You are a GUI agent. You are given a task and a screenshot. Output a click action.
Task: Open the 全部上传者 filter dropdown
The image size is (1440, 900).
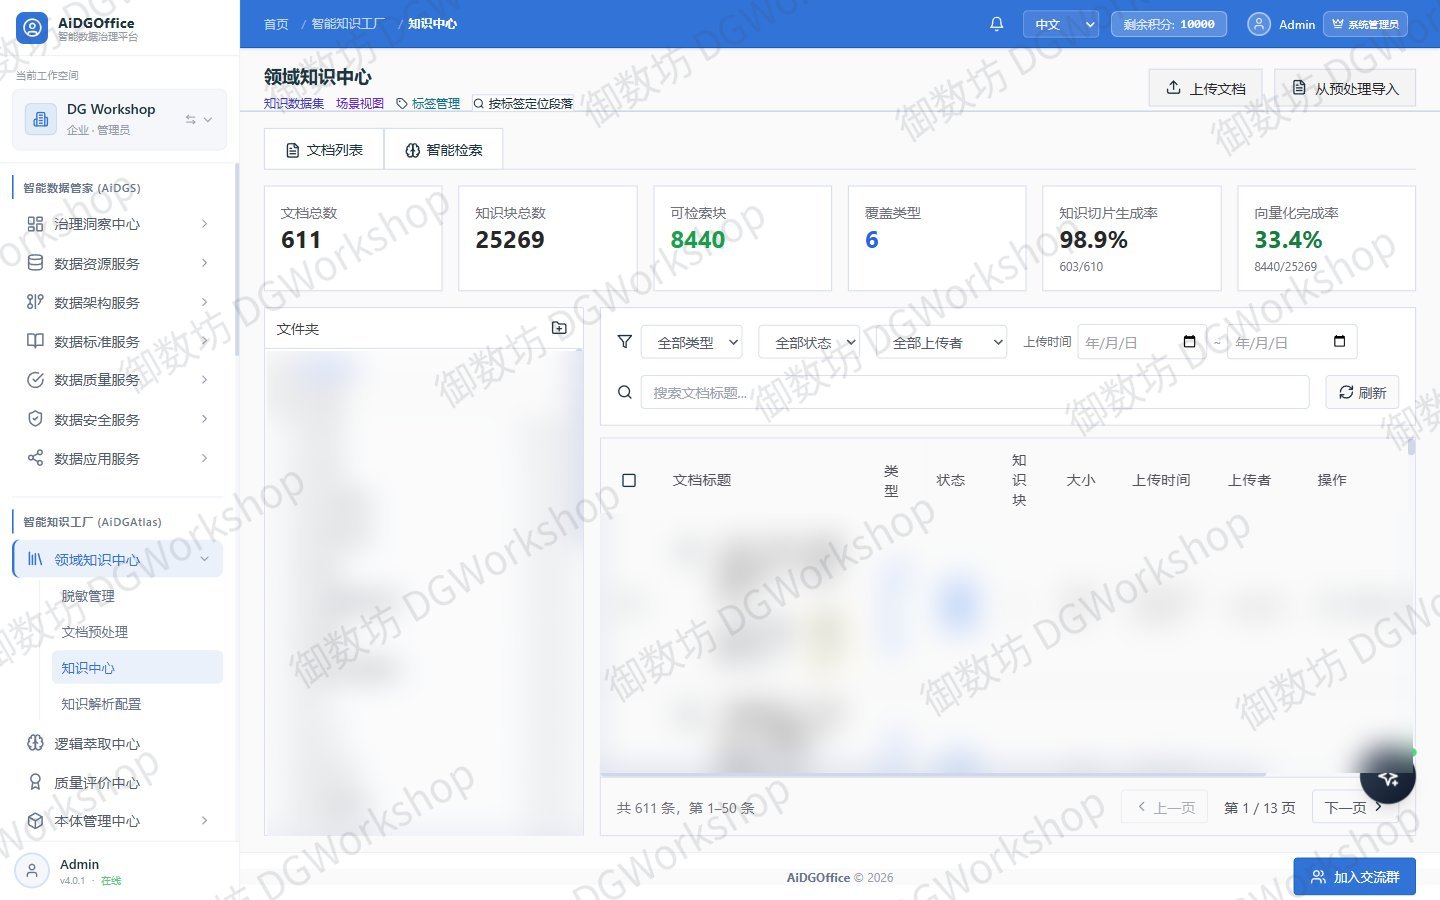point(942,342)
